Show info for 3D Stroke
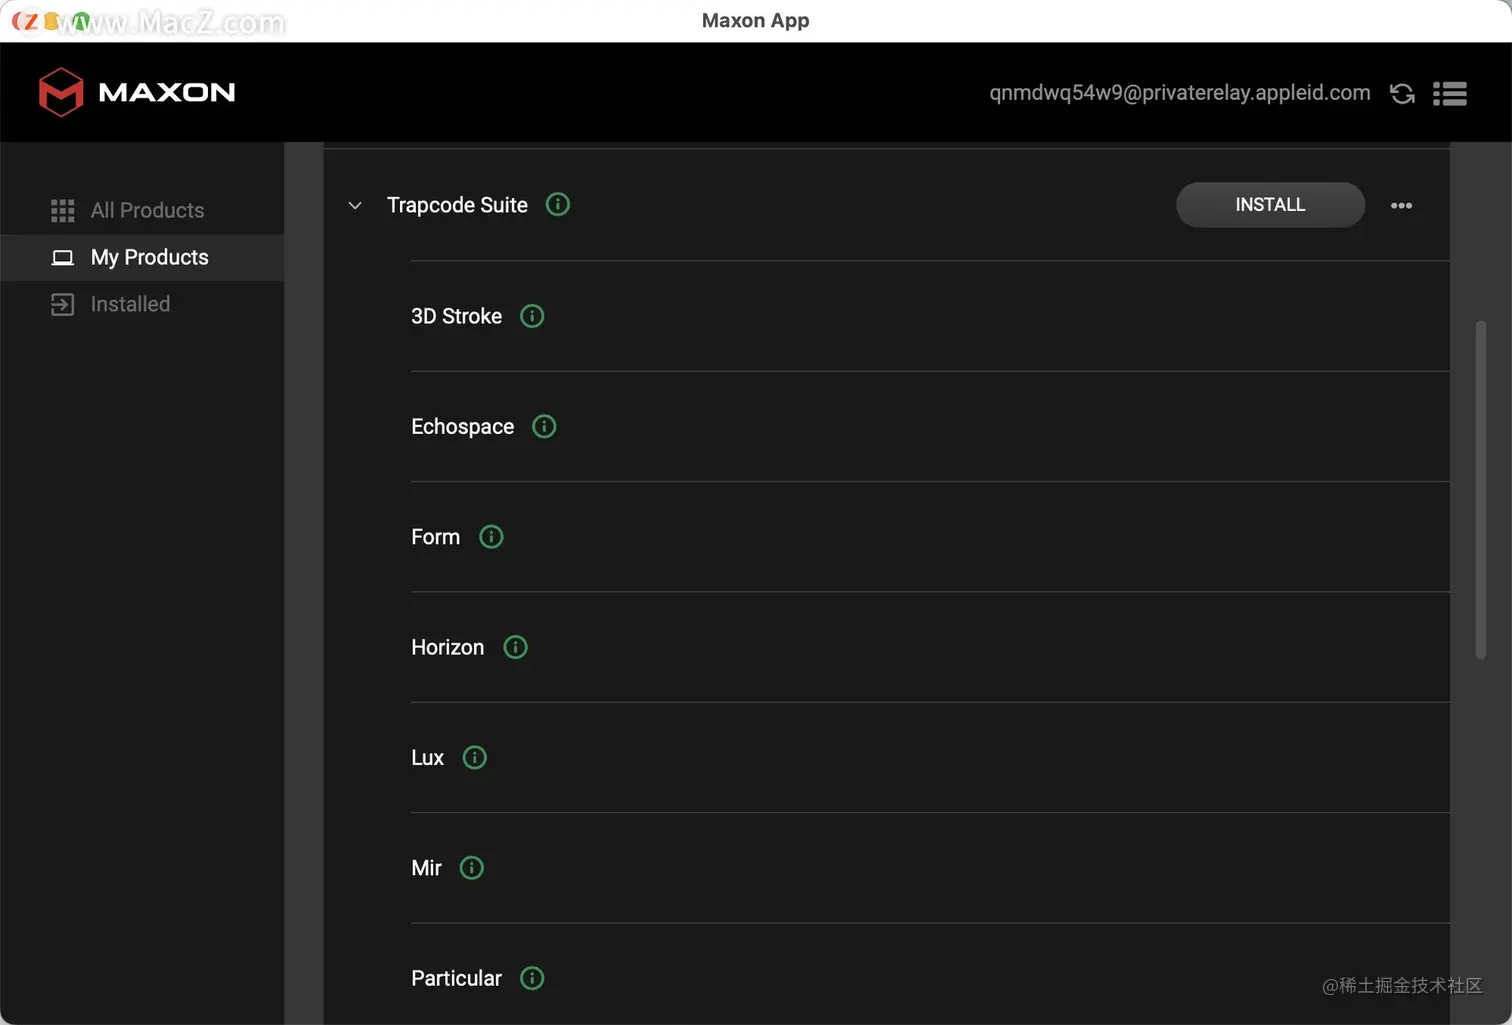The height and width of the screenshot is (1025, 1512). click(532, 316)
